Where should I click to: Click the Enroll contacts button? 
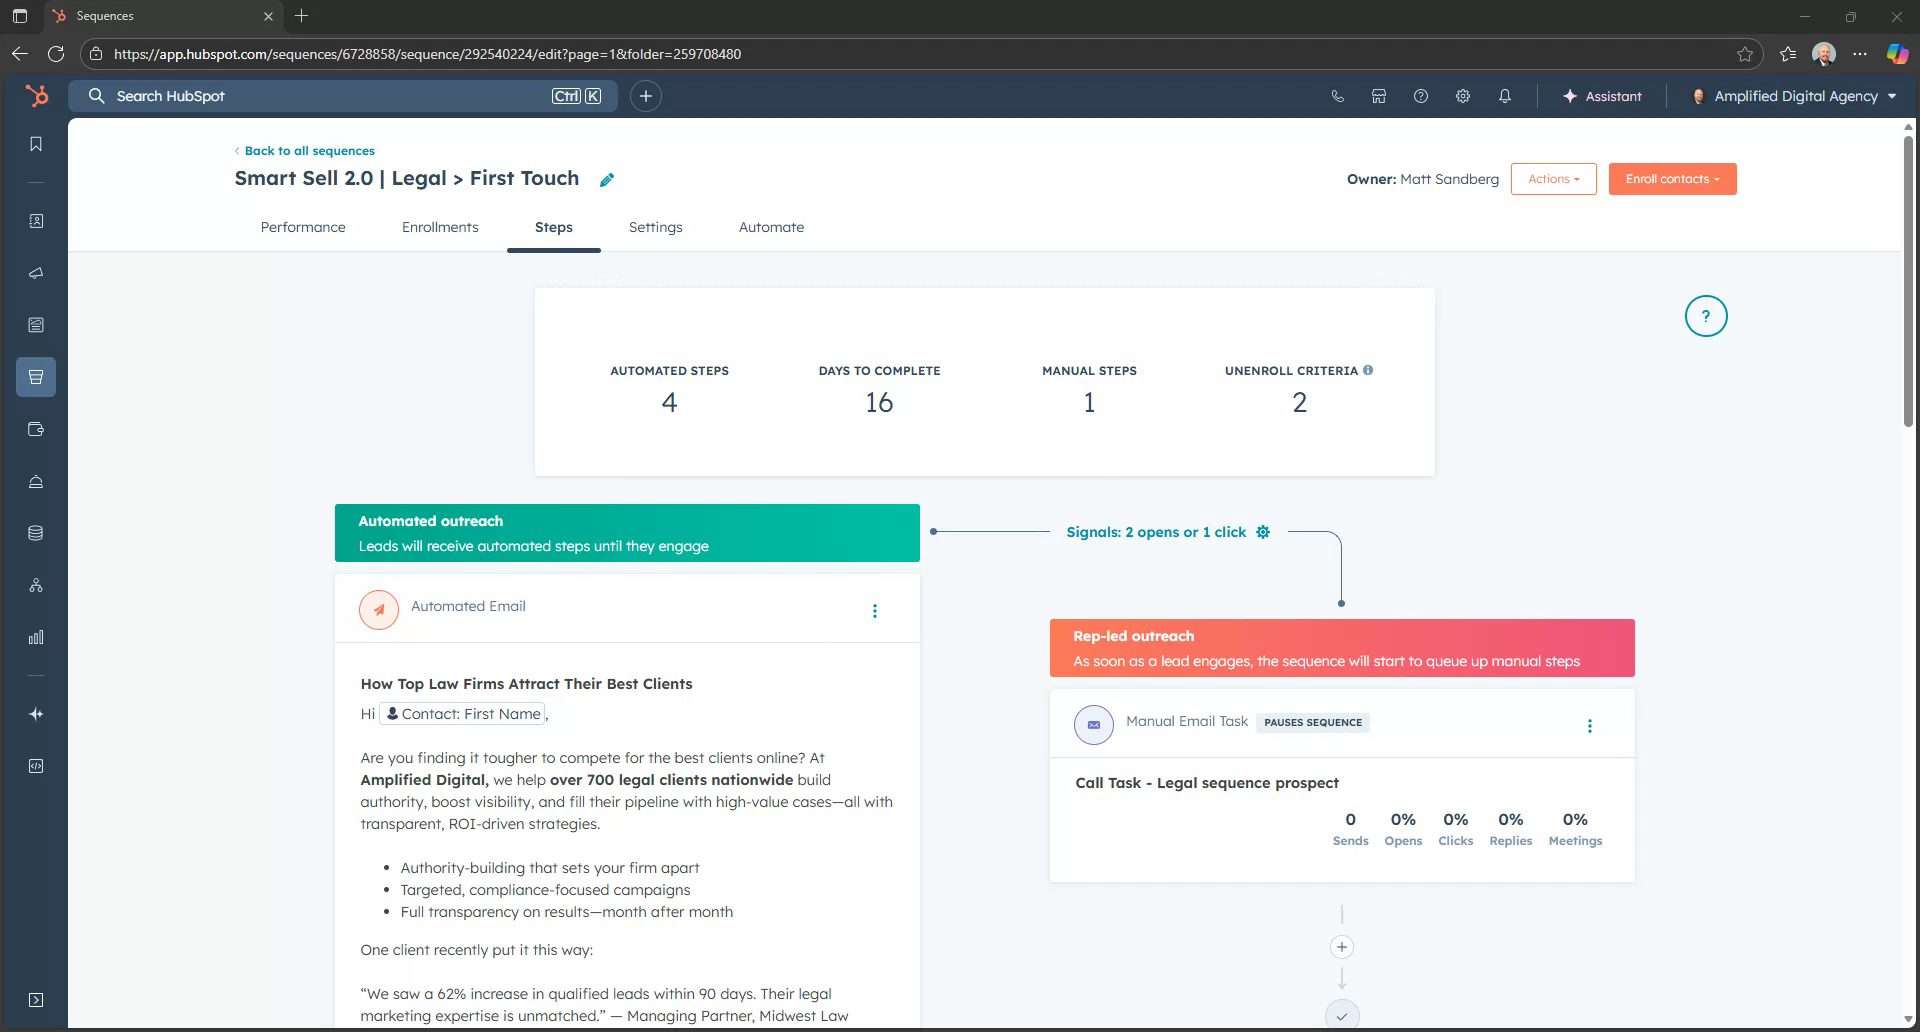[1672, 179]
